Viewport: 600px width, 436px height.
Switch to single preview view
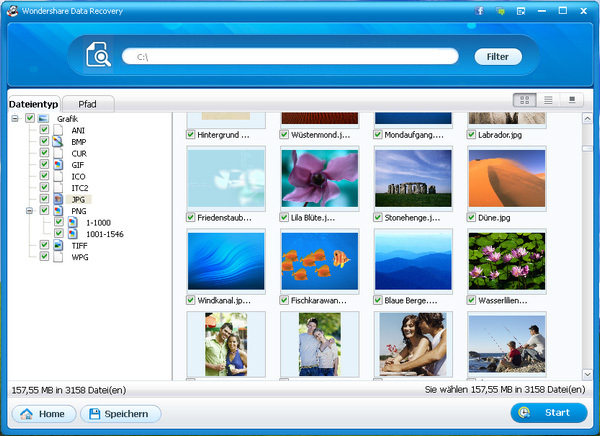pyautogui.click(x=572, y=100)
